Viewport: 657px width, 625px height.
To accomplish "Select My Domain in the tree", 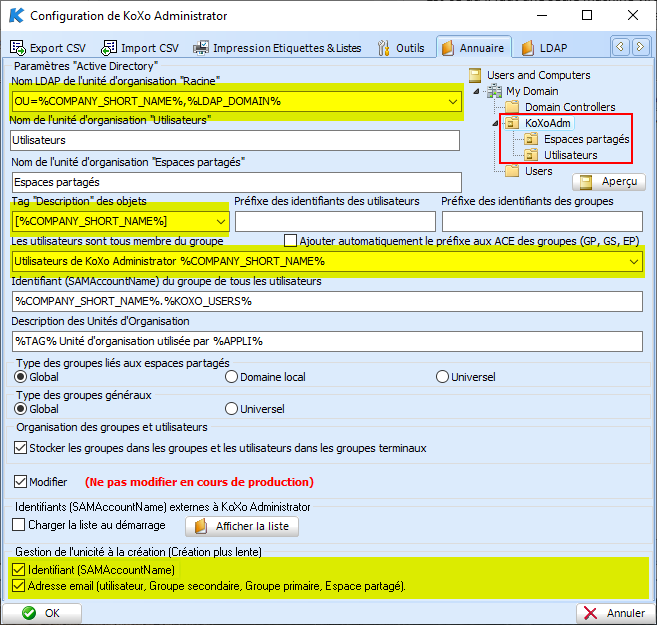I will (532, 91).
